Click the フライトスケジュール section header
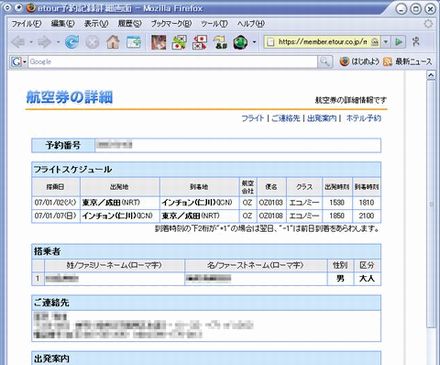Viewport: 440px width, 365px height. point(206,169)
